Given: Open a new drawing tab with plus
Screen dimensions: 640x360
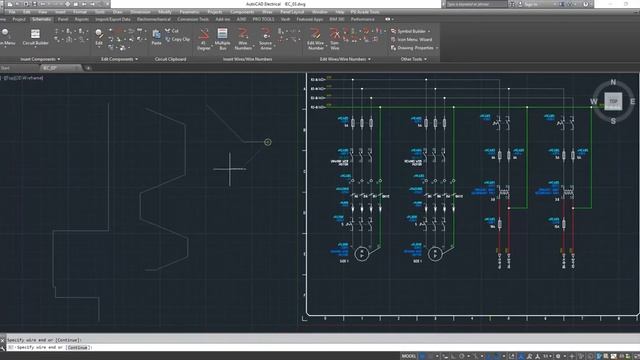Looking at the screenshot, I should tap(88, 68).
